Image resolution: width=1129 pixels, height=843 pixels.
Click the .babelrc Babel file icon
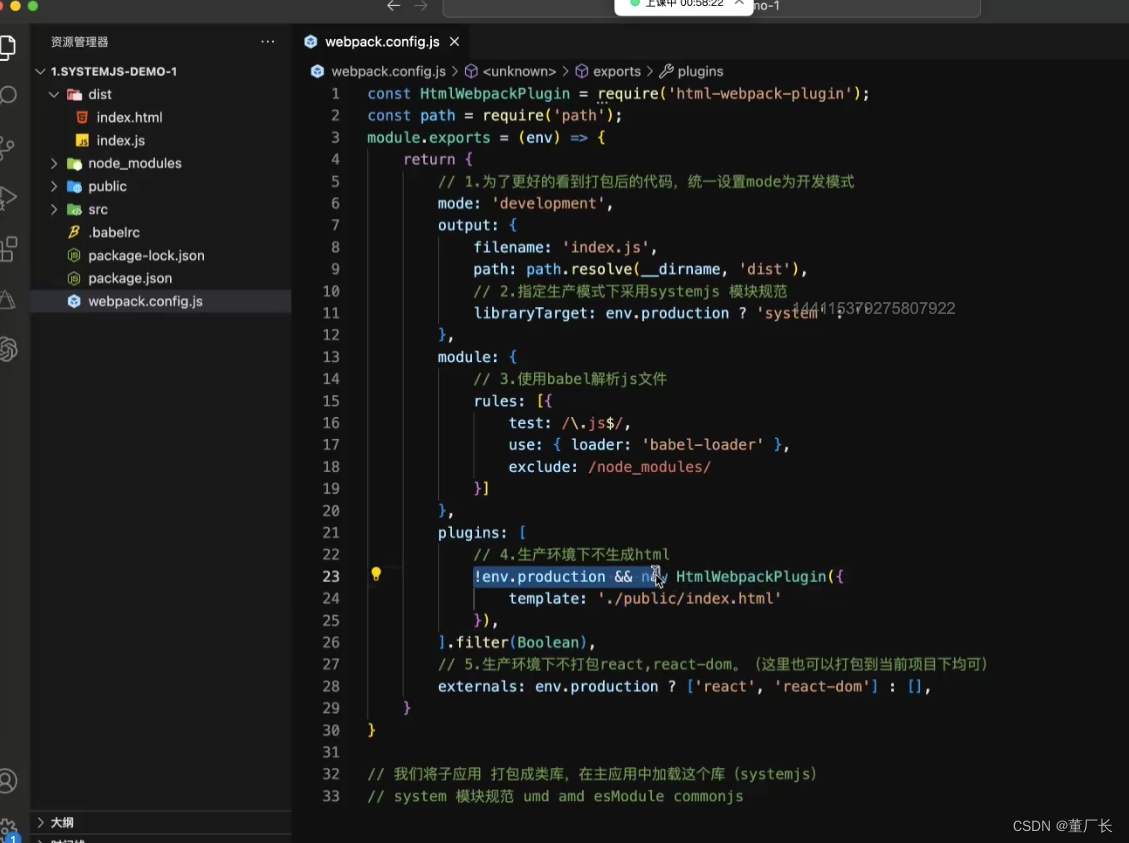73,233
